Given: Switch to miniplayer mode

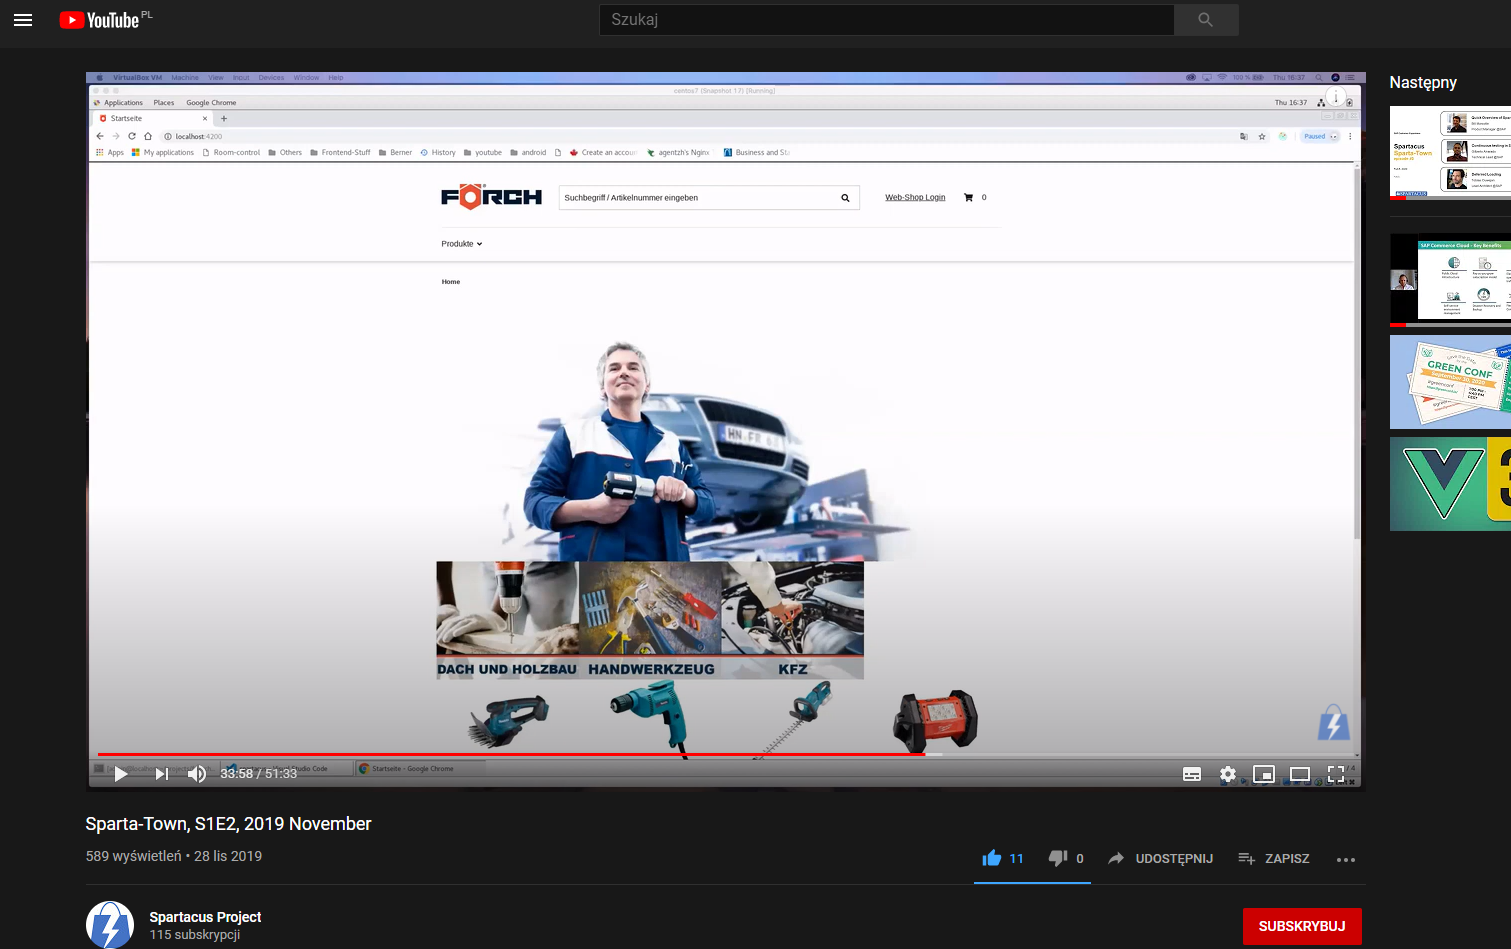Looking at the screenshot, I should (x=1264, y=774).
